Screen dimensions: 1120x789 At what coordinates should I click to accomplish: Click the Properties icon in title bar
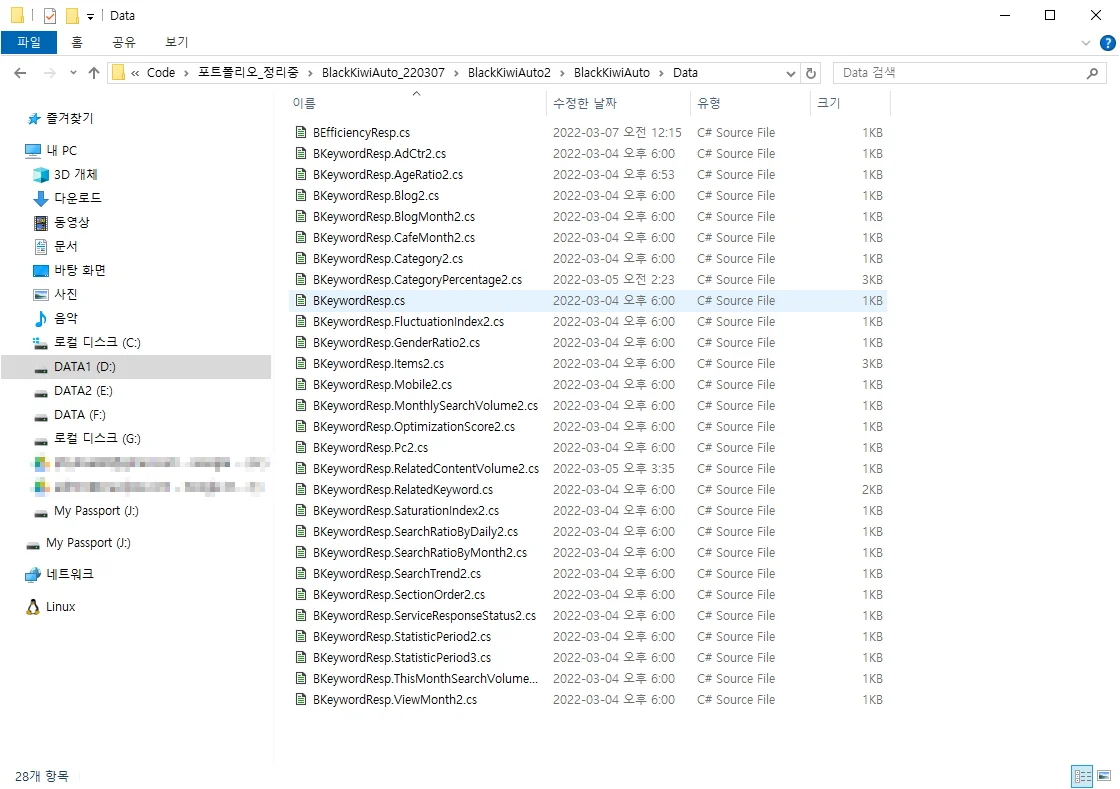click(x=50, y=16)
